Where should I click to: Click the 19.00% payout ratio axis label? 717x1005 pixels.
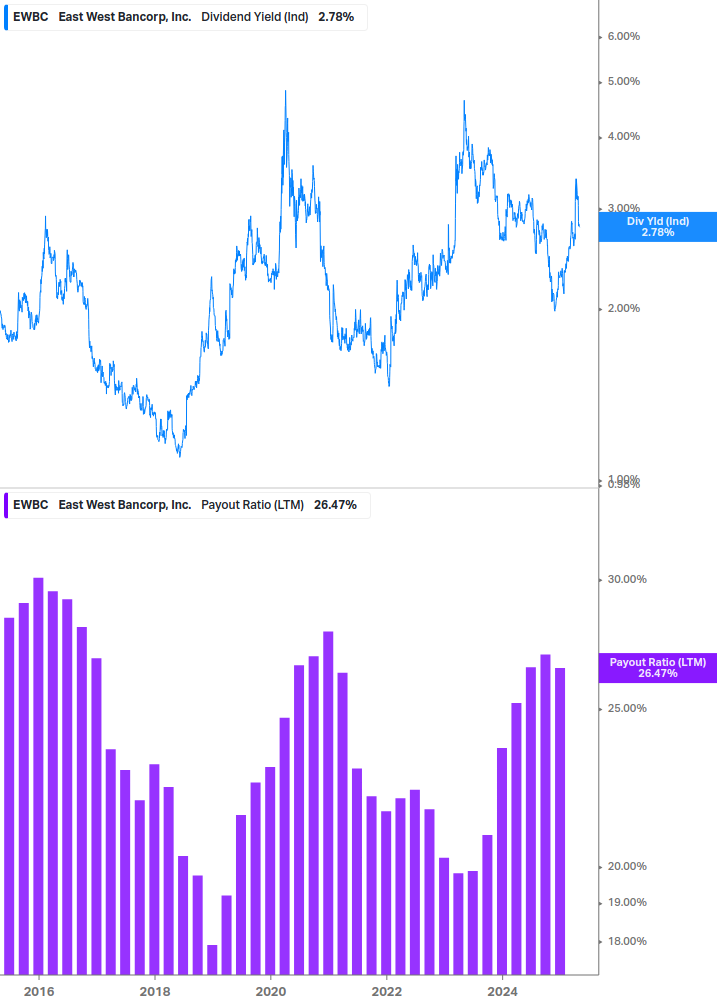(627, 902)
